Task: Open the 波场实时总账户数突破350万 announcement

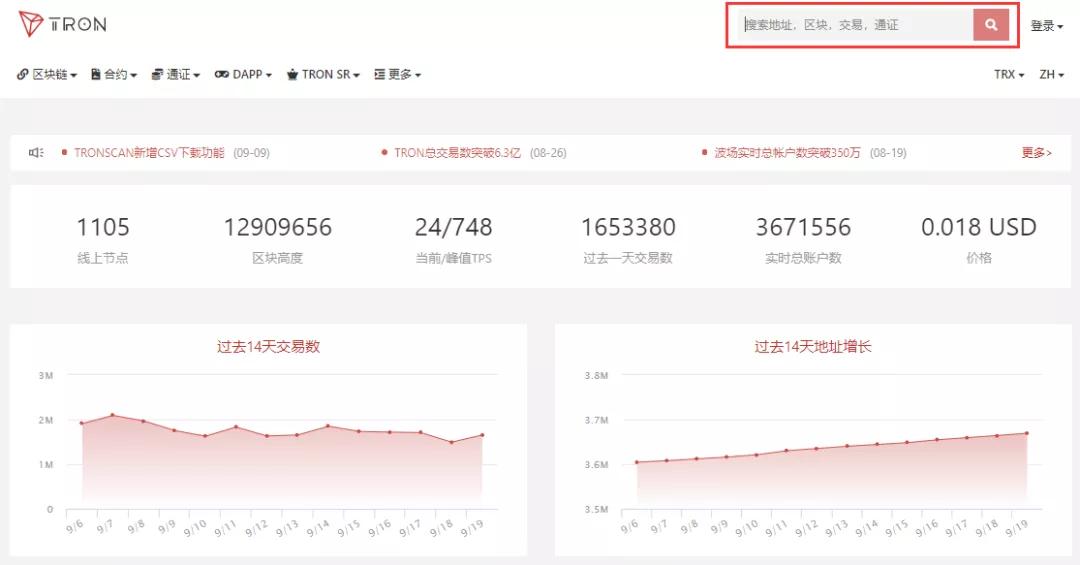Action: coord(787,153)
